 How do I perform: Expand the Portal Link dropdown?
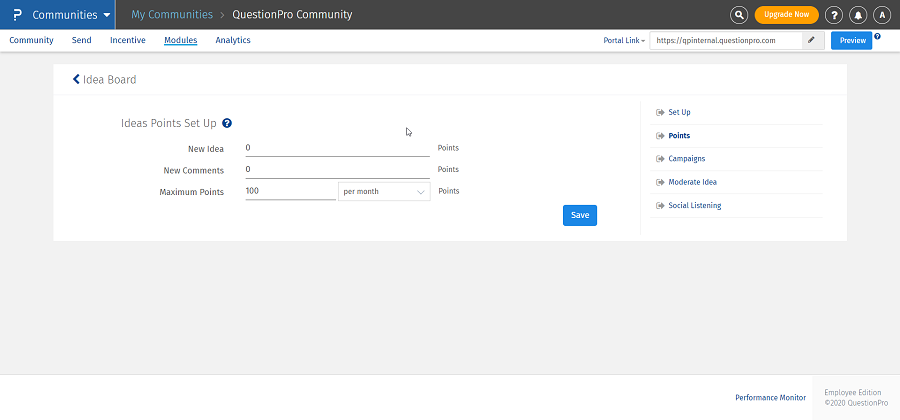coord(624,41)
